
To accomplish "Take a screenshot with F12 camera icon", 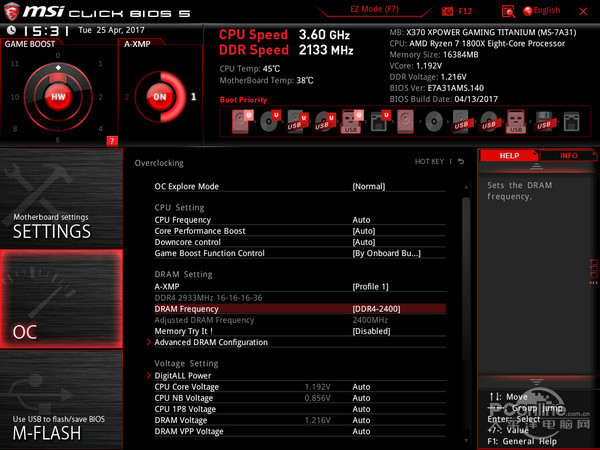I will tap(447, 11).
